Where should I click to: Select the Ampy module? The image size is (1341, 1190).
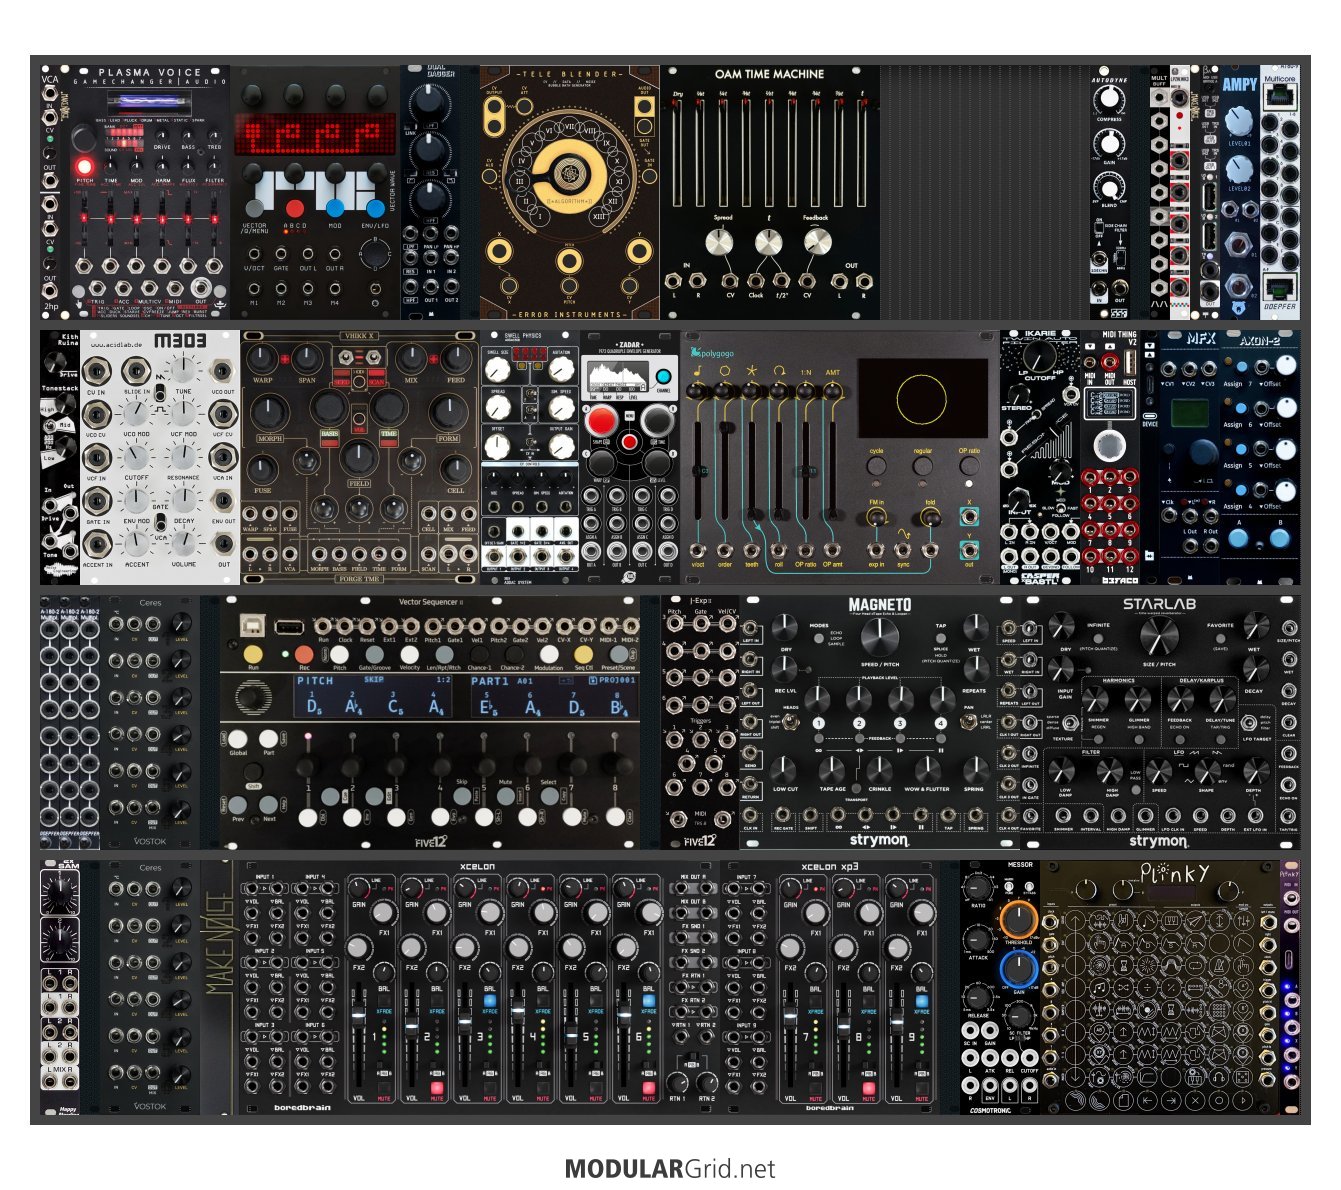tap(1240, 192)
